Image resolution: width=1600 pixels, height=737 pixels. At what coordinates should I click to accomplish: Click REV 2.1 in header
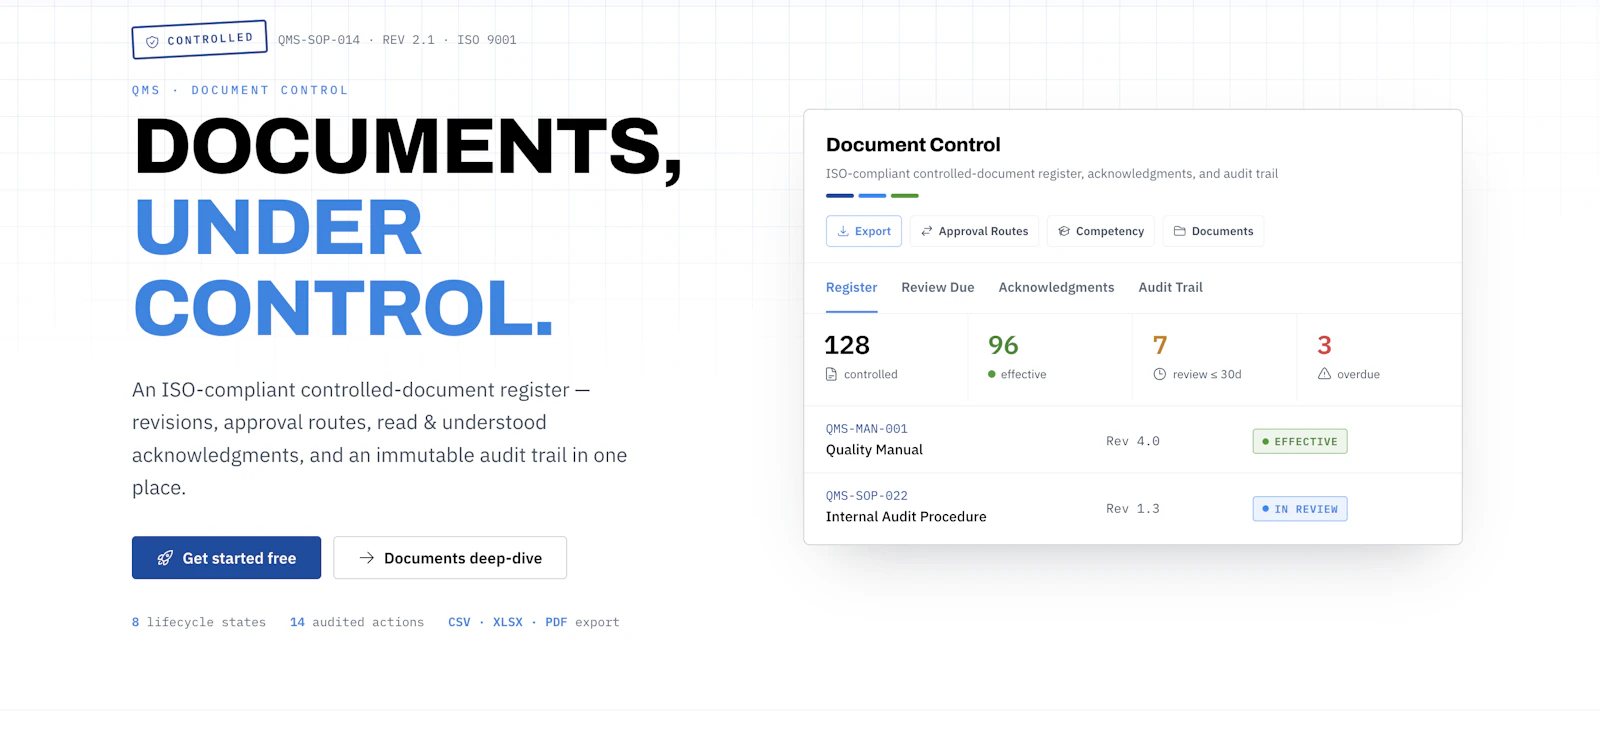coord(408,40)
